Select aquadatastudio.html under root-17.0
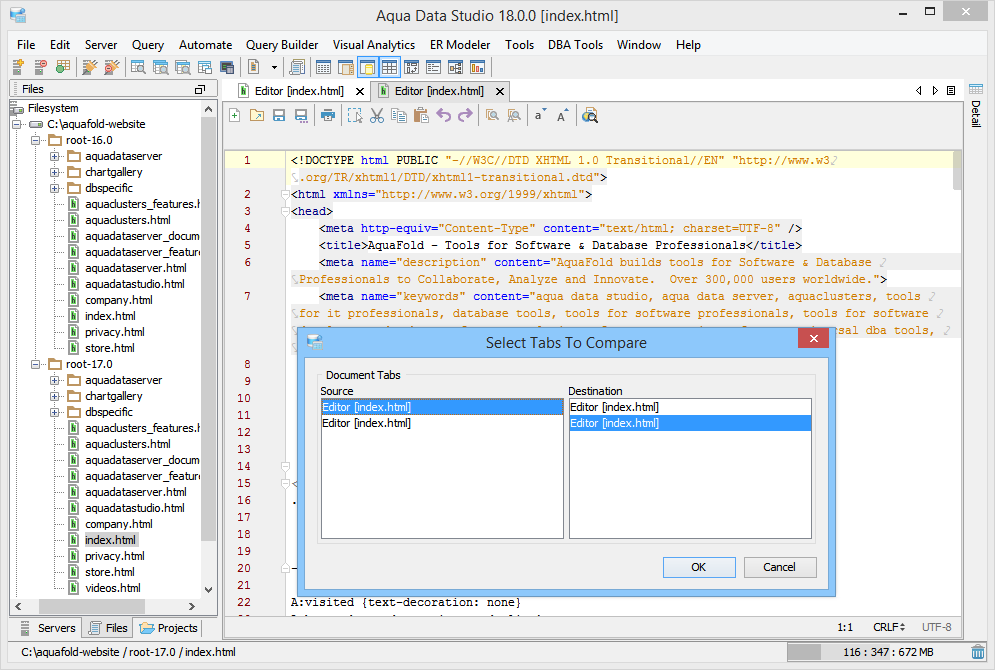Image resolution: width=995 pixels, height=670 pixels. [135, 508]
